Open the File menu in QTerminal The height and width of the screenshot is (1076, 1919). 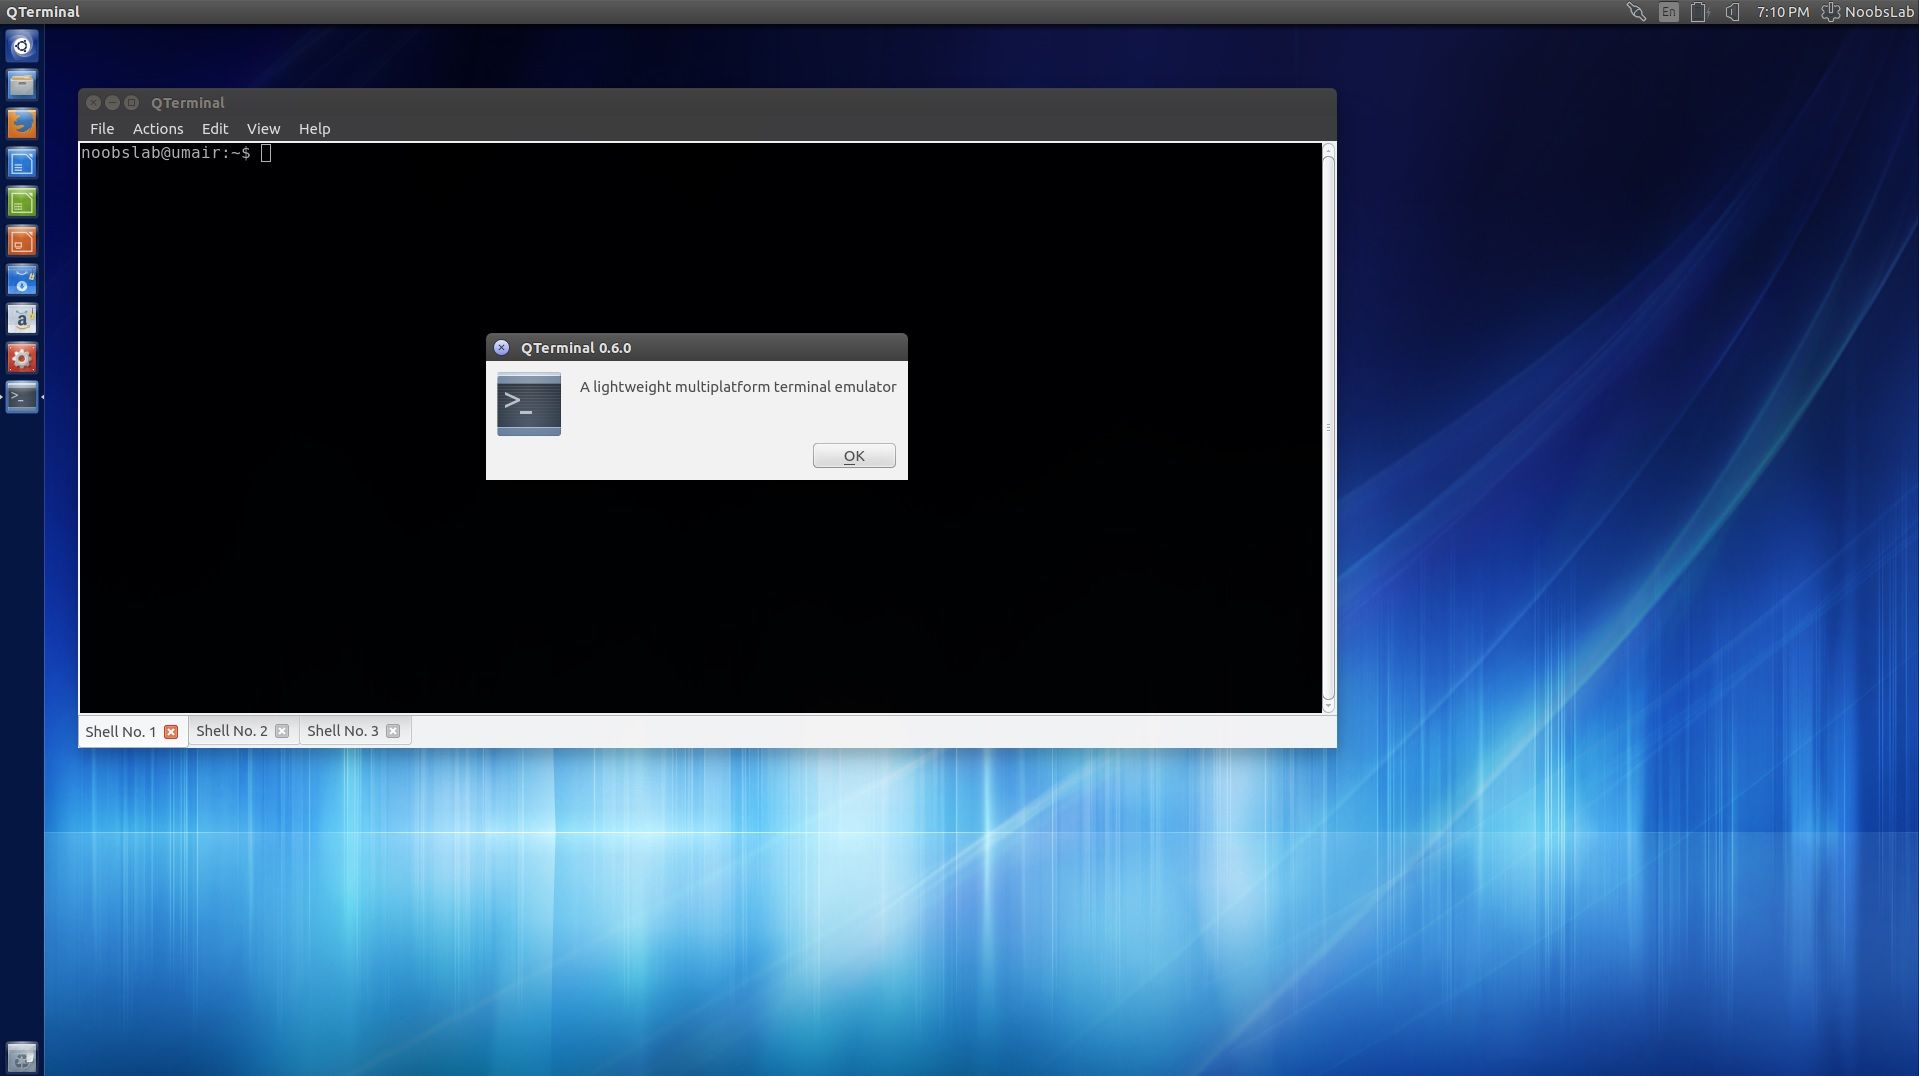pos(102,129)
